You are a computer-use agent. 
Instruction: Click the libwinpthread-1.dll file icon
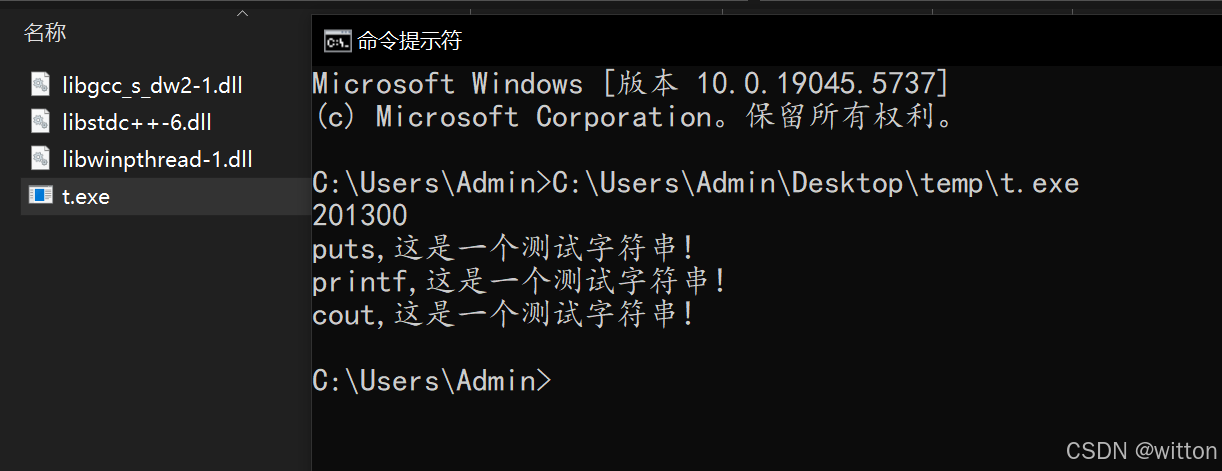41,159
